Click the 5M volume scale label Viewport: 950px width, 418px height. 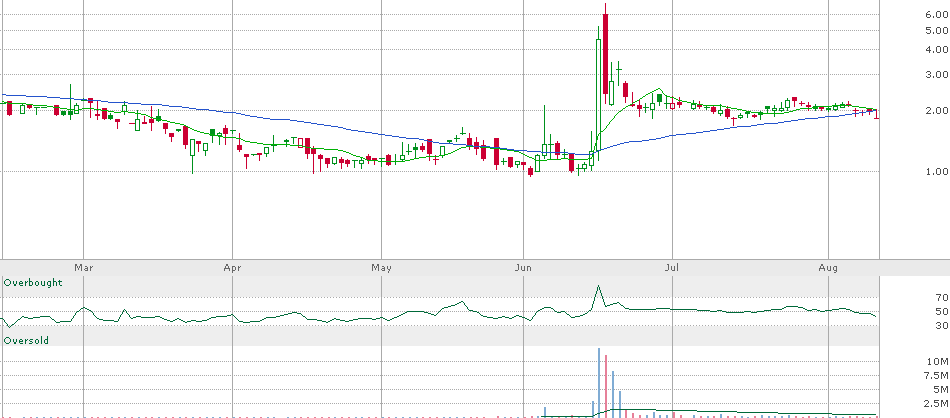coord(941,390)
